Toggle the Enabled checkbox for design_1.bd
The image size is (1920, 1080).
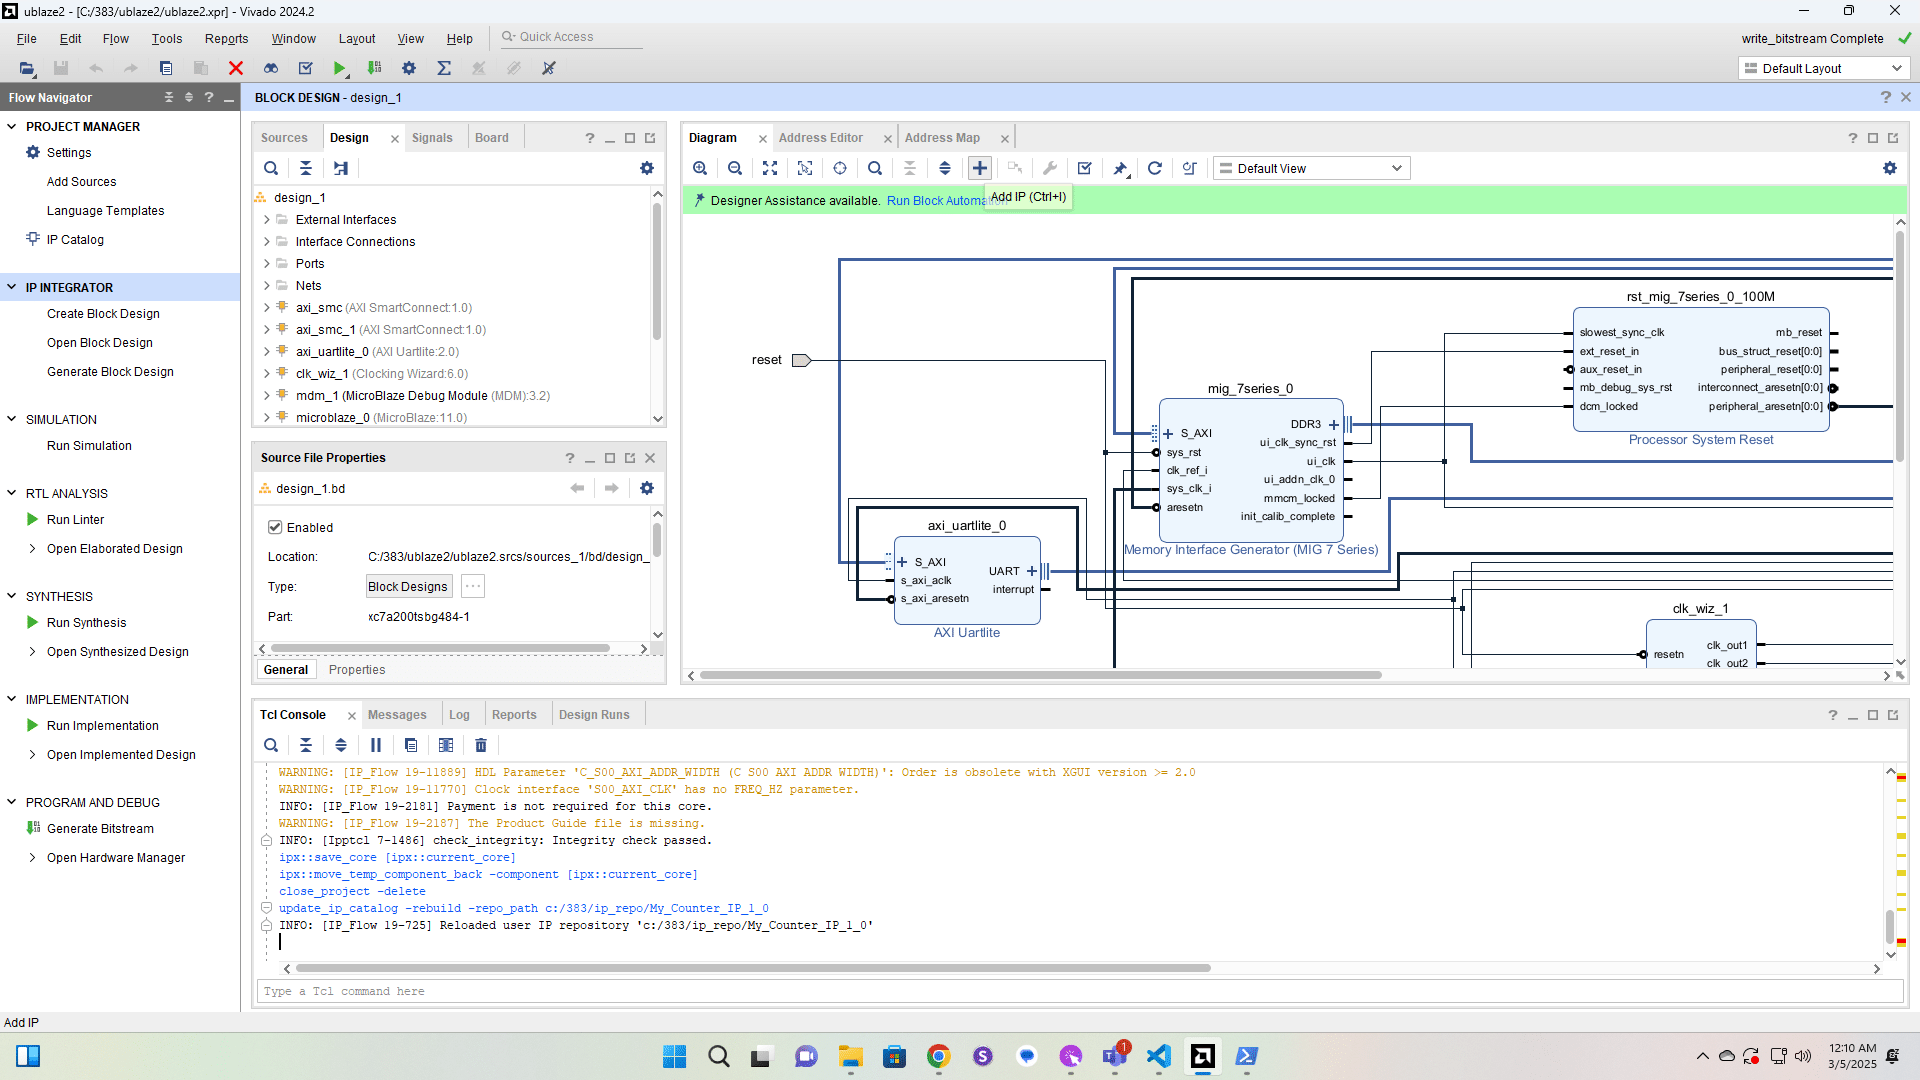[275, 527]
